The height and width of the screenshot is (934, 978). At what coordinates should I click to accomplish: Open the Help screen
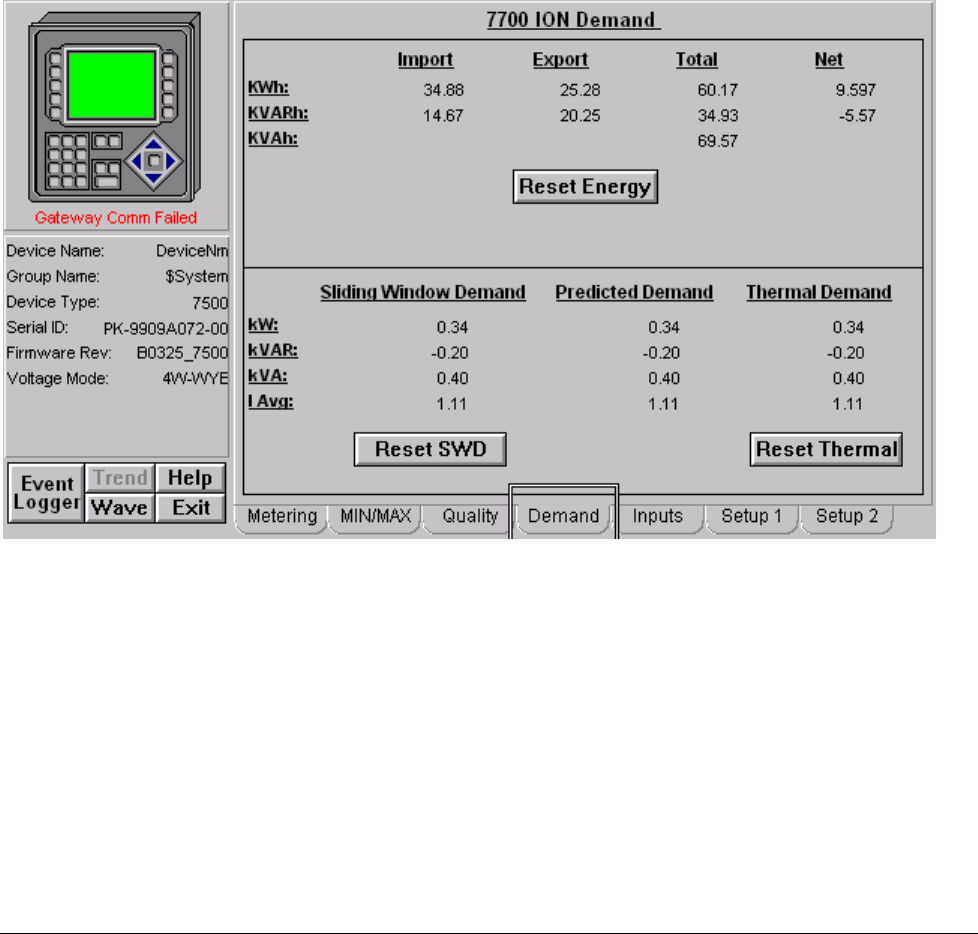point(190,478)
